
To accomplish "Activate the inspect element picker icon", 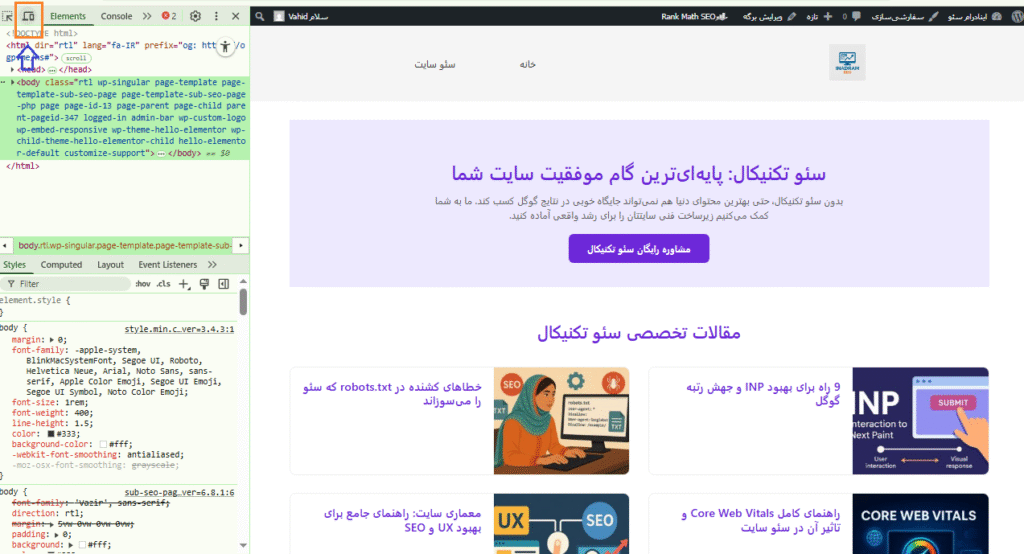I will pos(7,16).
